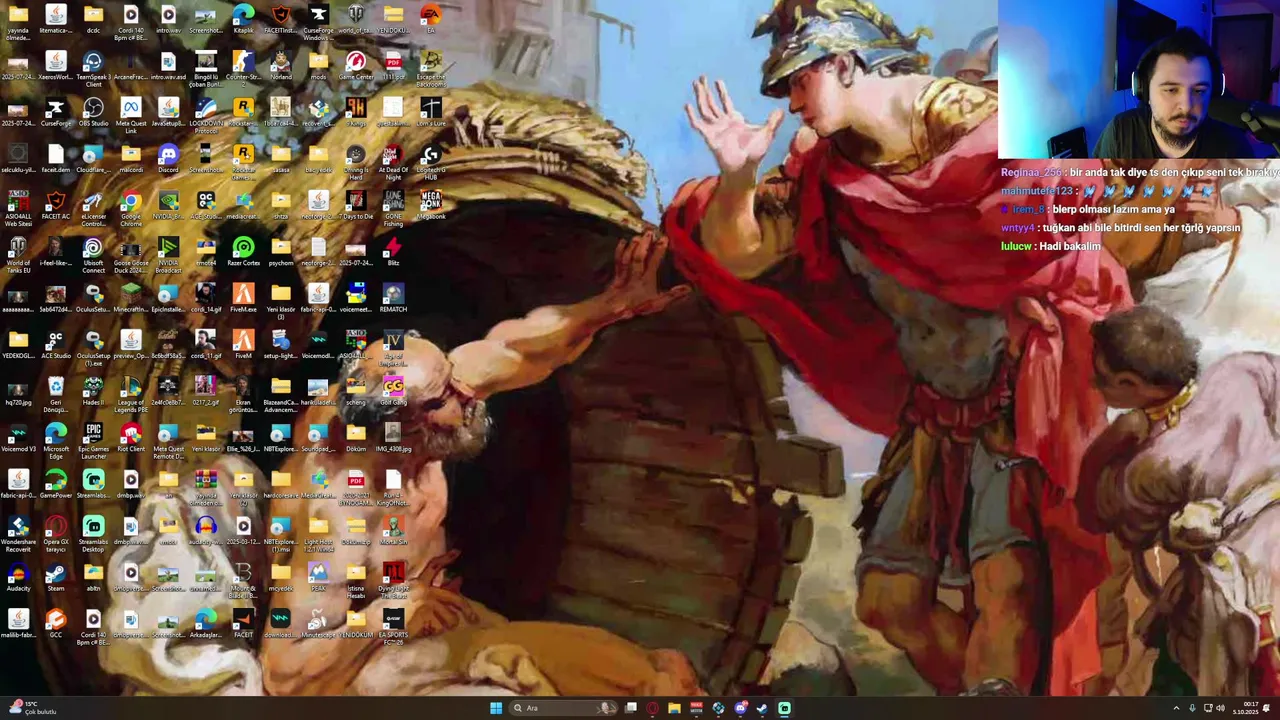Image resolution: width=1280 pixels, height=720 pixels.
Task: Select the Geri Dönüşüm recycle bin
Action: point(55,394)
